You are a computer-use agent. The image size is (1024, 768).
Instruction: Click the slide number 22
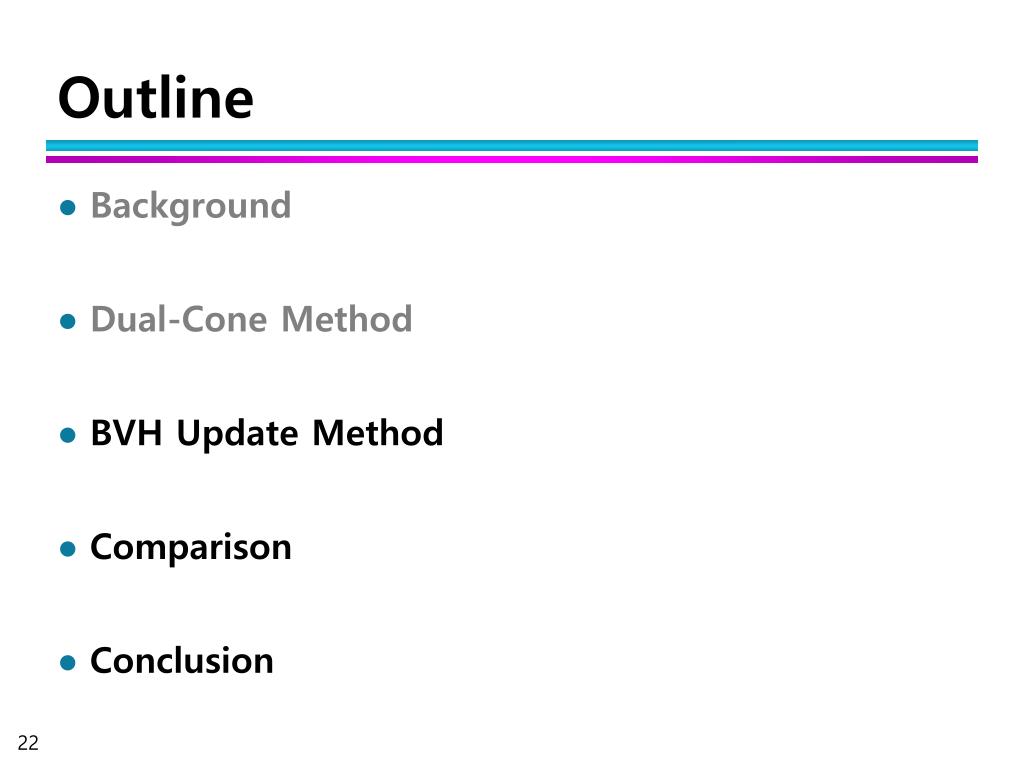pos(28,743)
